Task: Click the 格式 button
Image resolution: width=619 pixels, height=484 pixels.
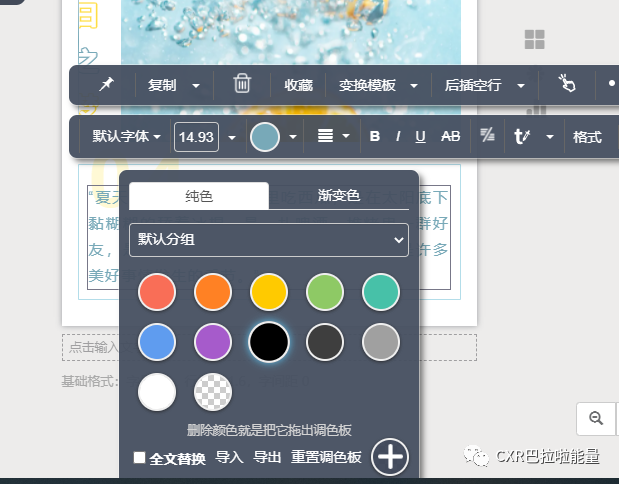Action: click(587, 137)
